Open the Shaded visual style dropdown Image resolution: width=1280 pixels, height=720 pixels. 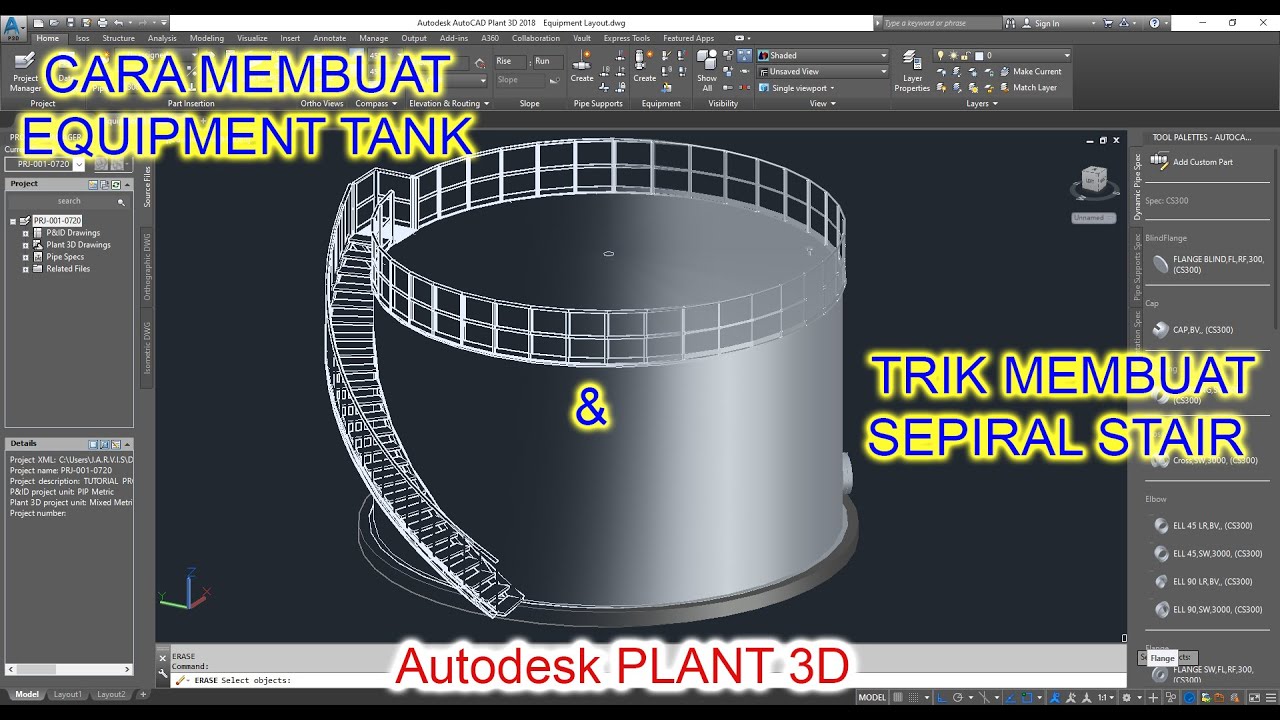[823, 56]
